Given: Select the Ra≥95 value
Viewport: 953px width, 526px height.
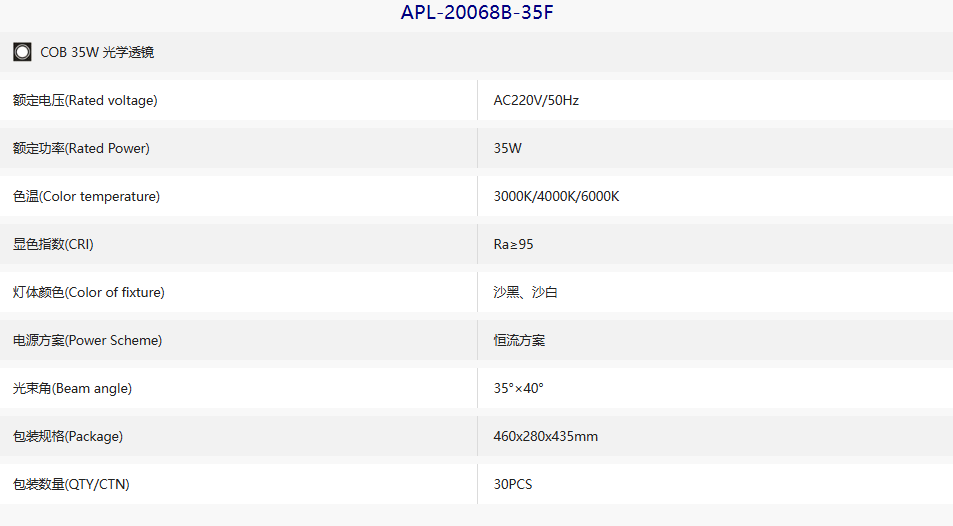Looking at the screenshot, I should [514, 244].
